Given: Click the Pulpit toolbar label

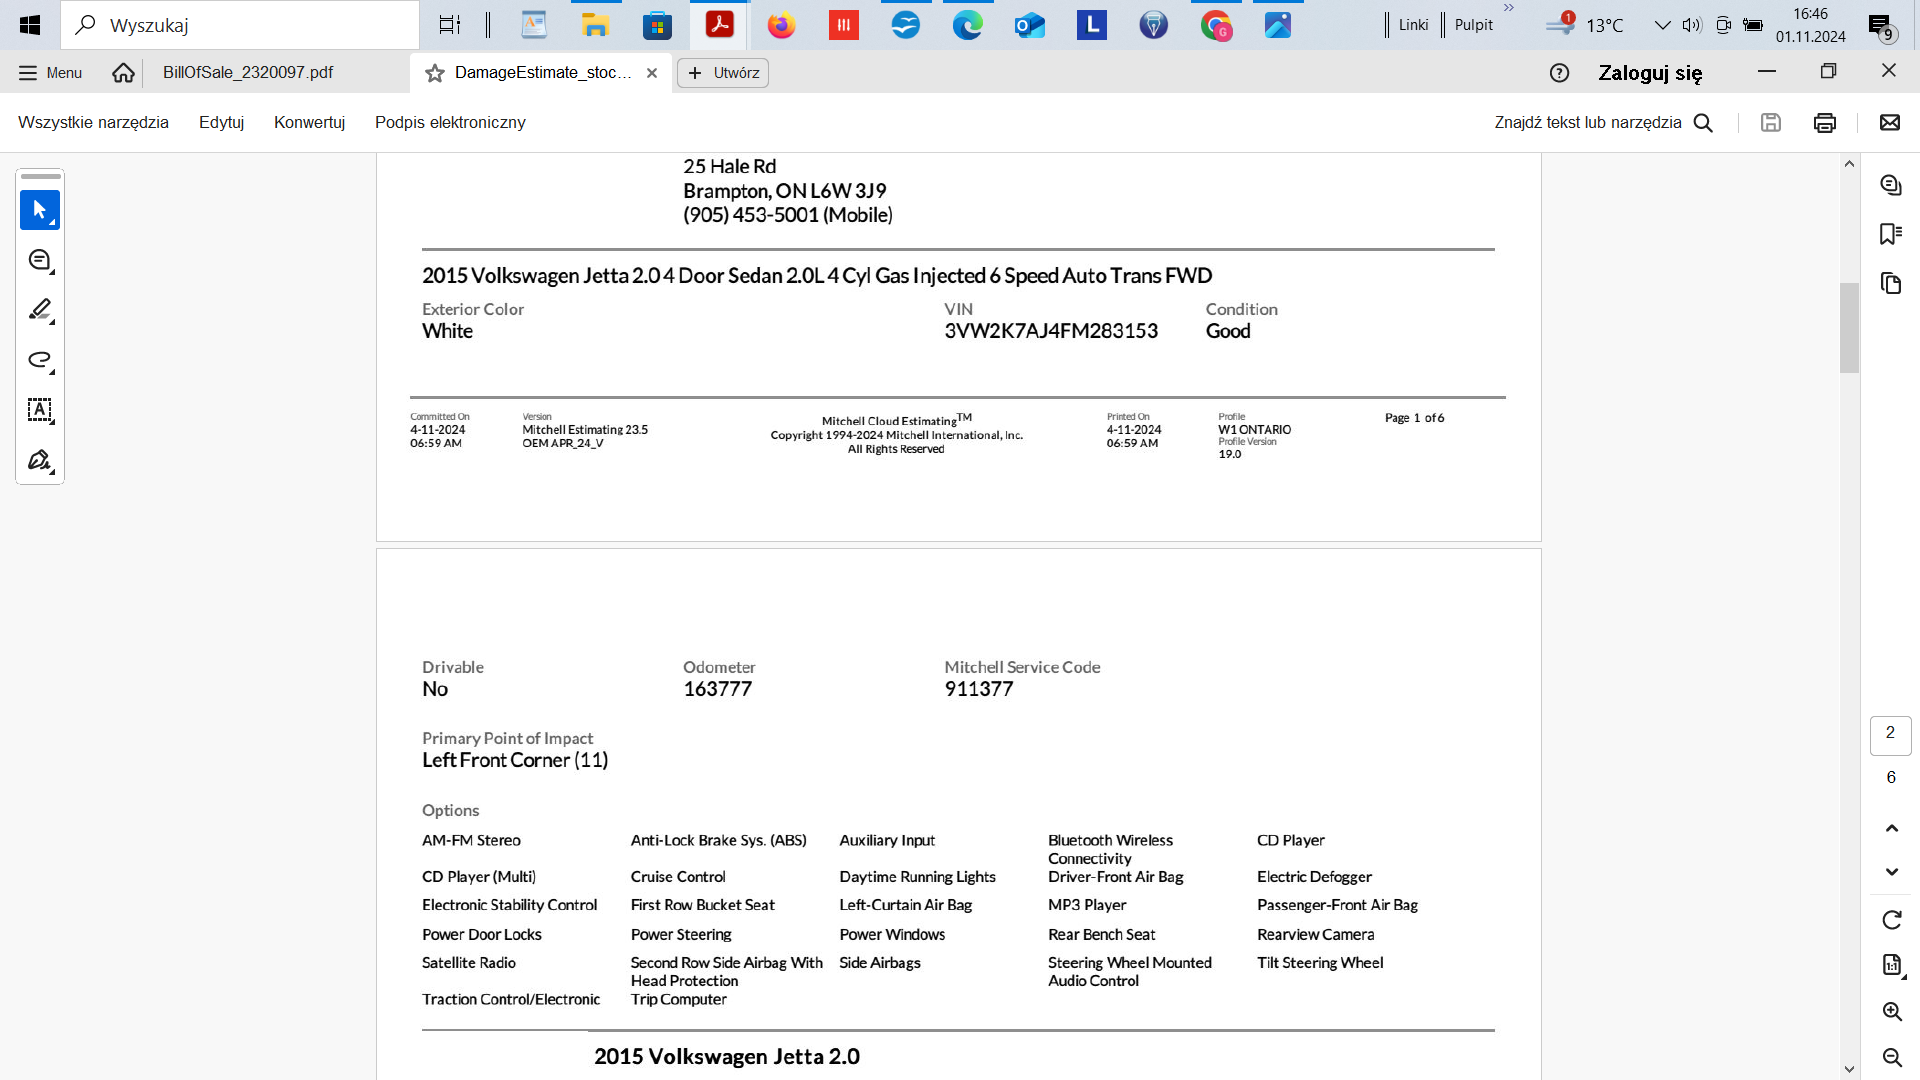Looking at the screenshot, I should click(1474, 25).
